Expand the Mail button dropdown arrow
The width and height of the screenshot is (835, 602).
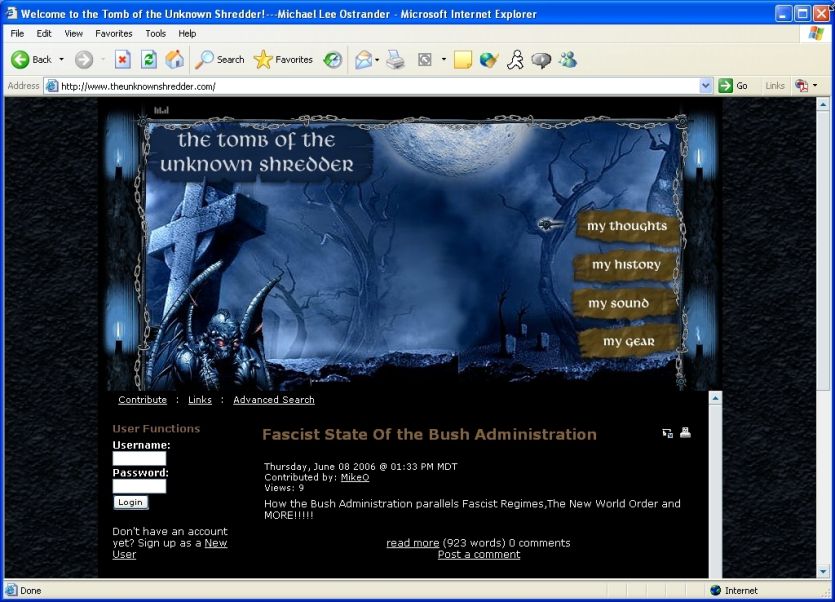pos(378,60)
